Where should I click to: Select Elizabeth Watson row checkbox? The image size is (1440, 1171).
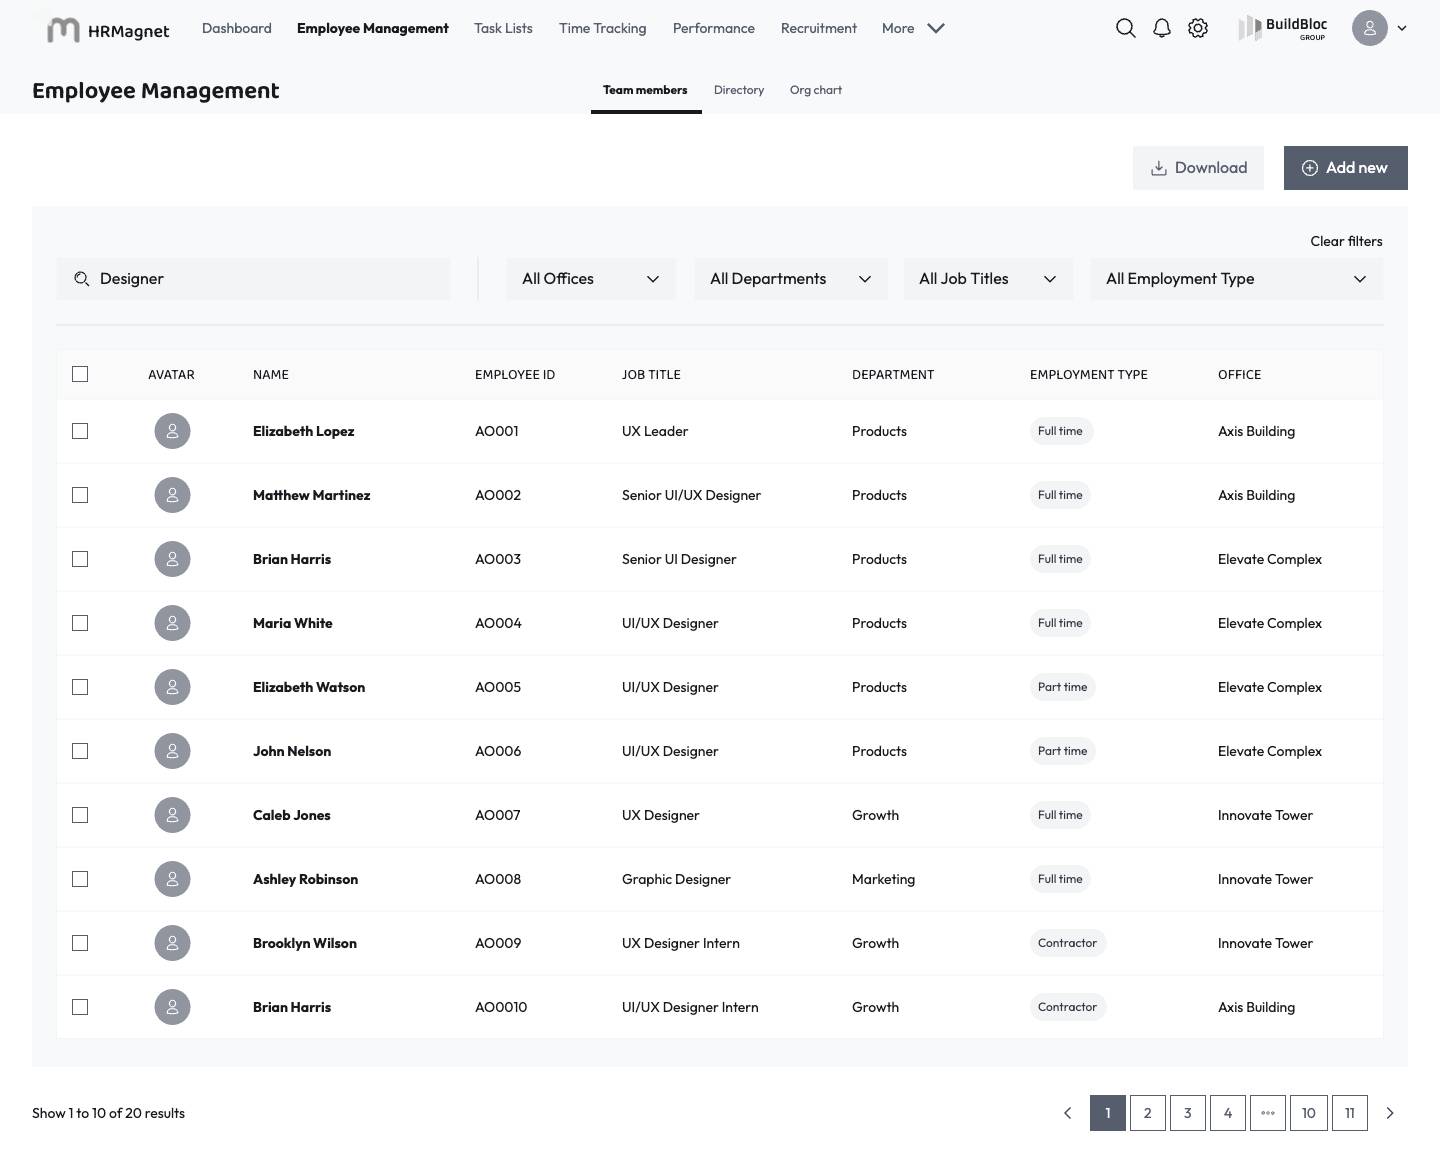pos(80,687)
